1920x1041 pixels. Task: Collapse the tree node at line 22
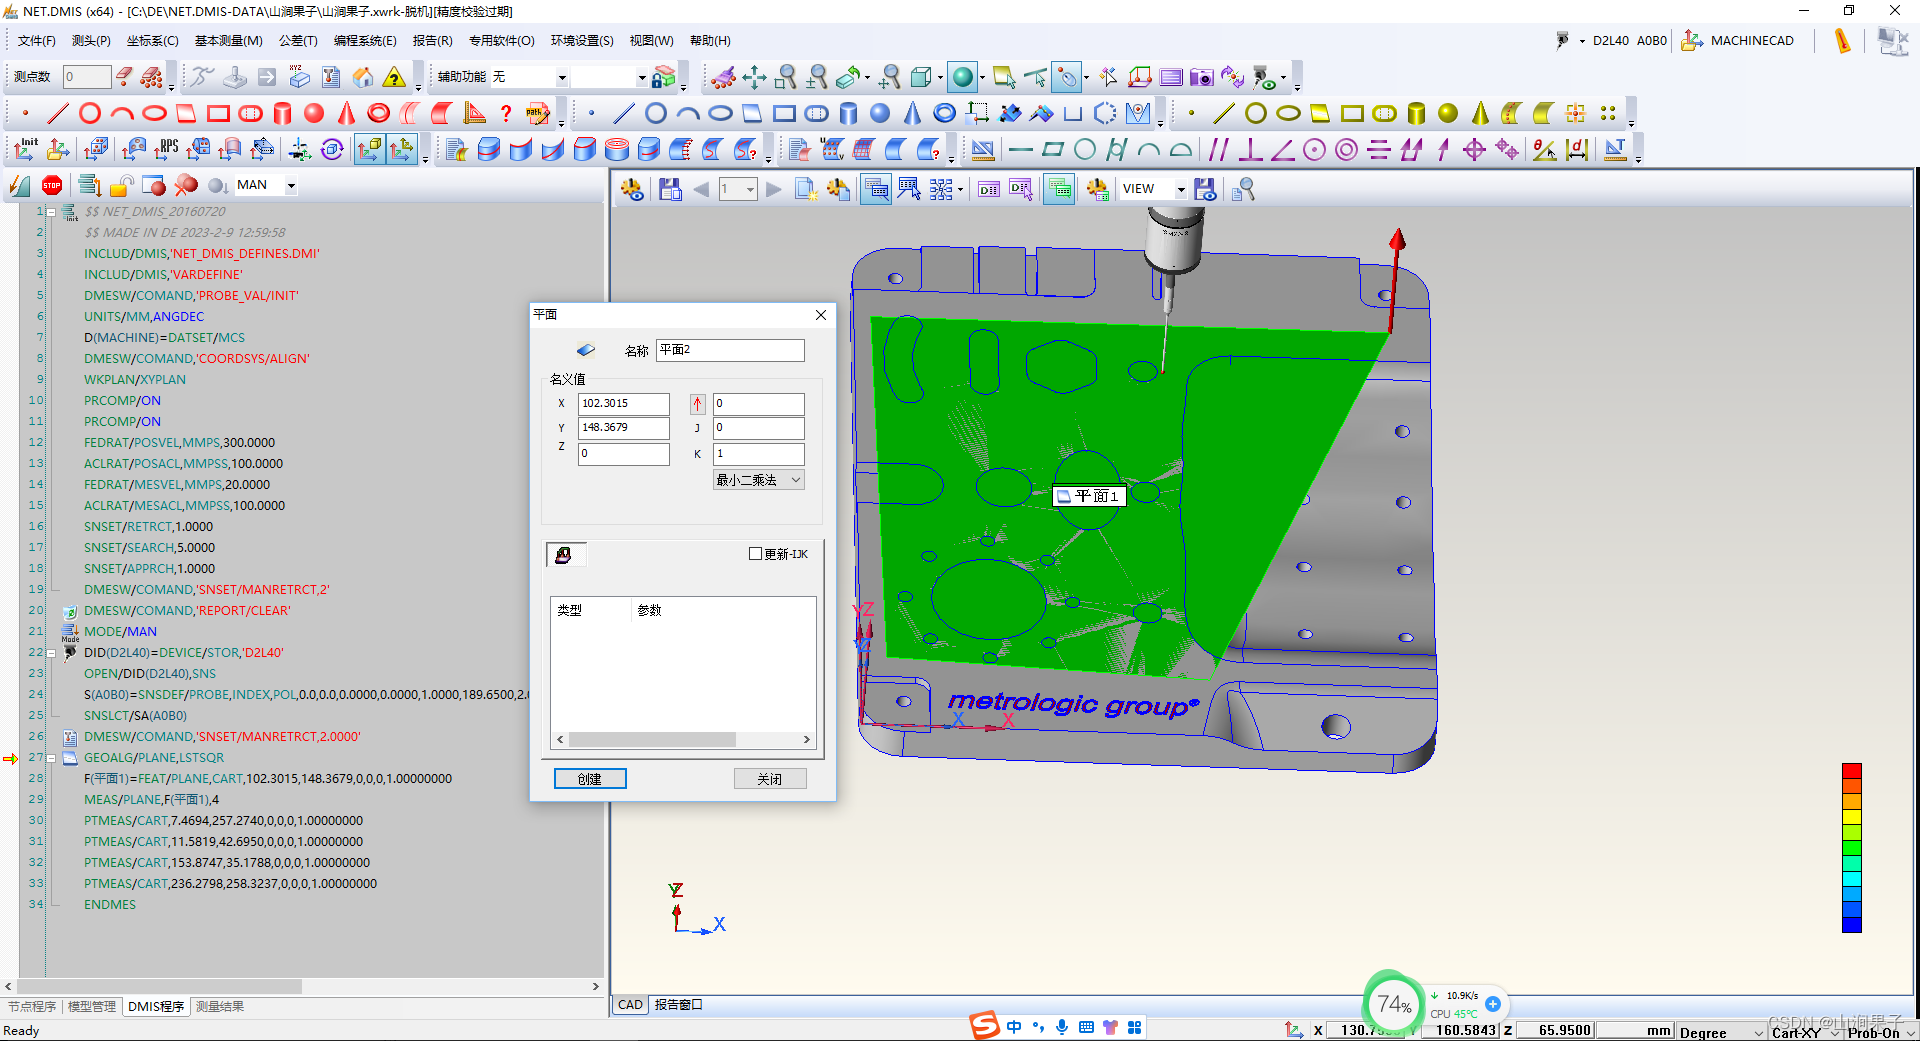51,653
